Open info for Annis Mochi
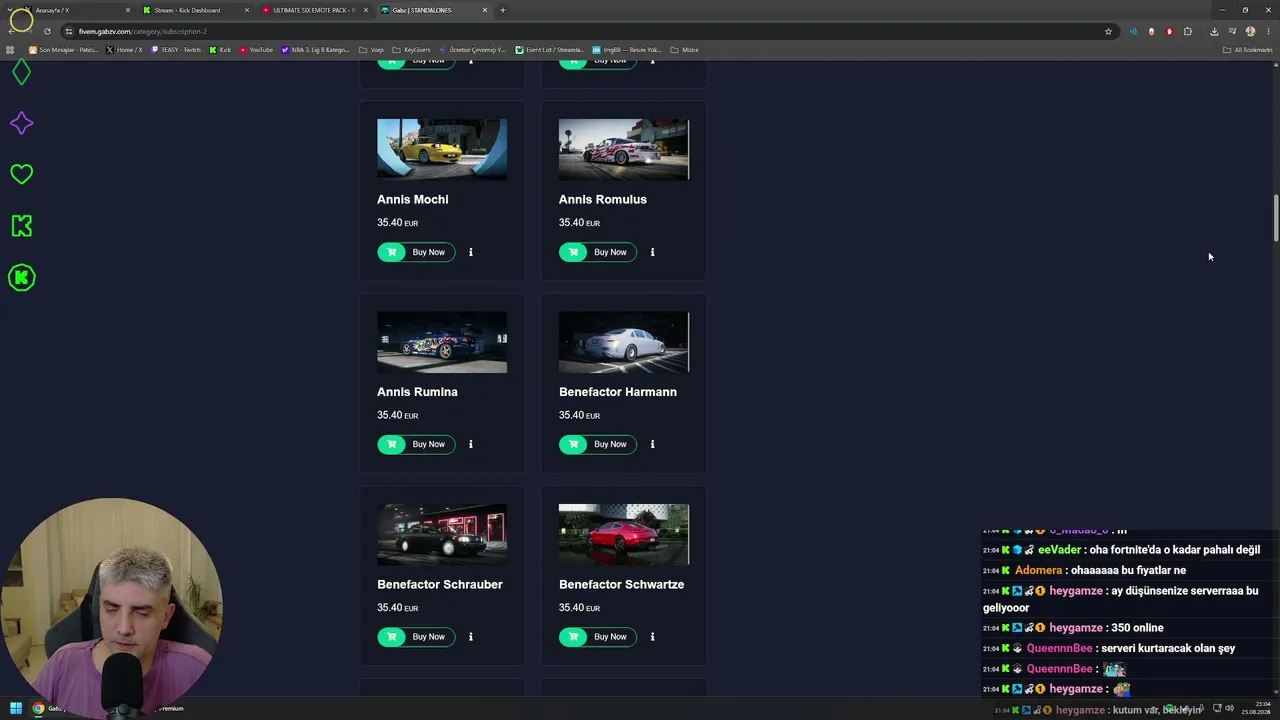This screenshot has width=1280, height=720. click(x=471, y=252)
